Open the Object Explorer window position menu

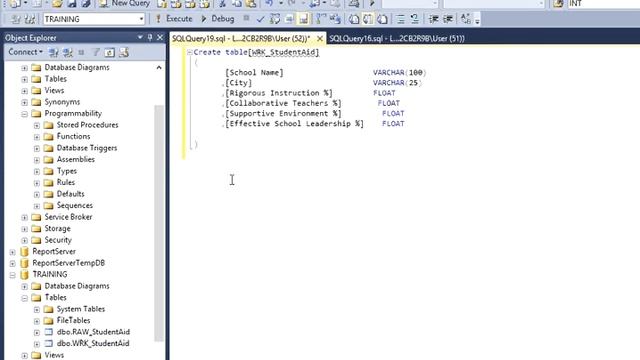140,38
